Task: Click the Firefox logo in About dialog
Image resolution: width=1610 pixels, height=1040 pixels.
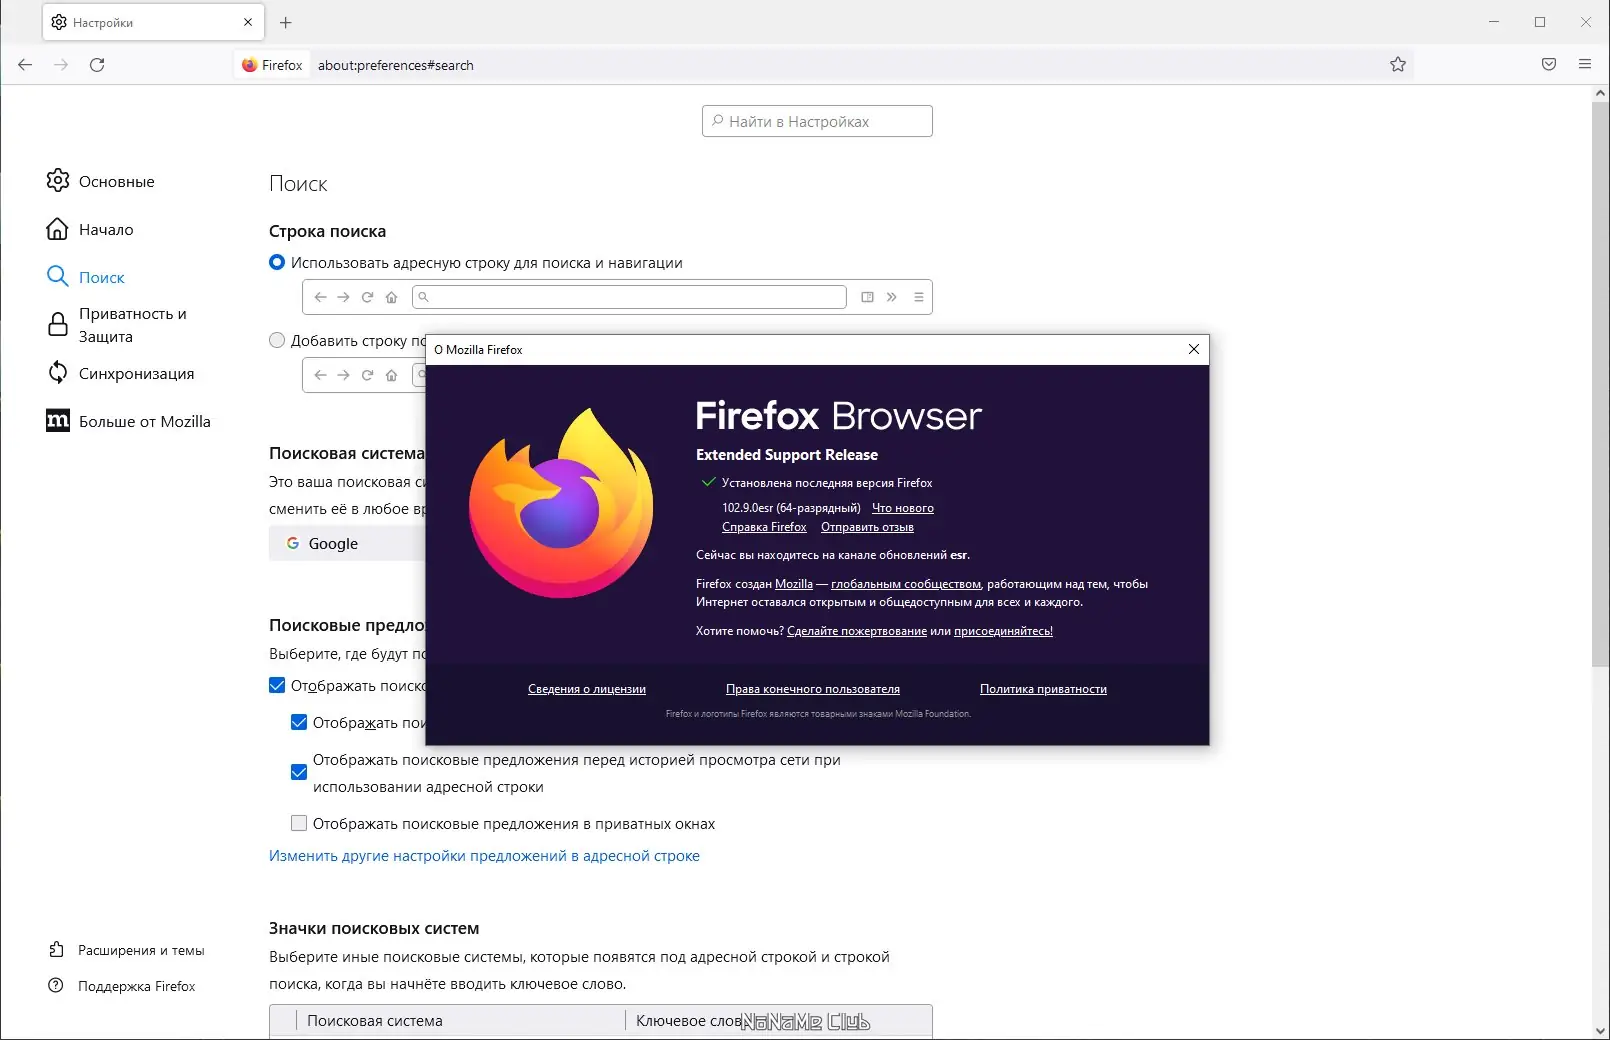Action: pyautogui.click(x=561, y=503)
